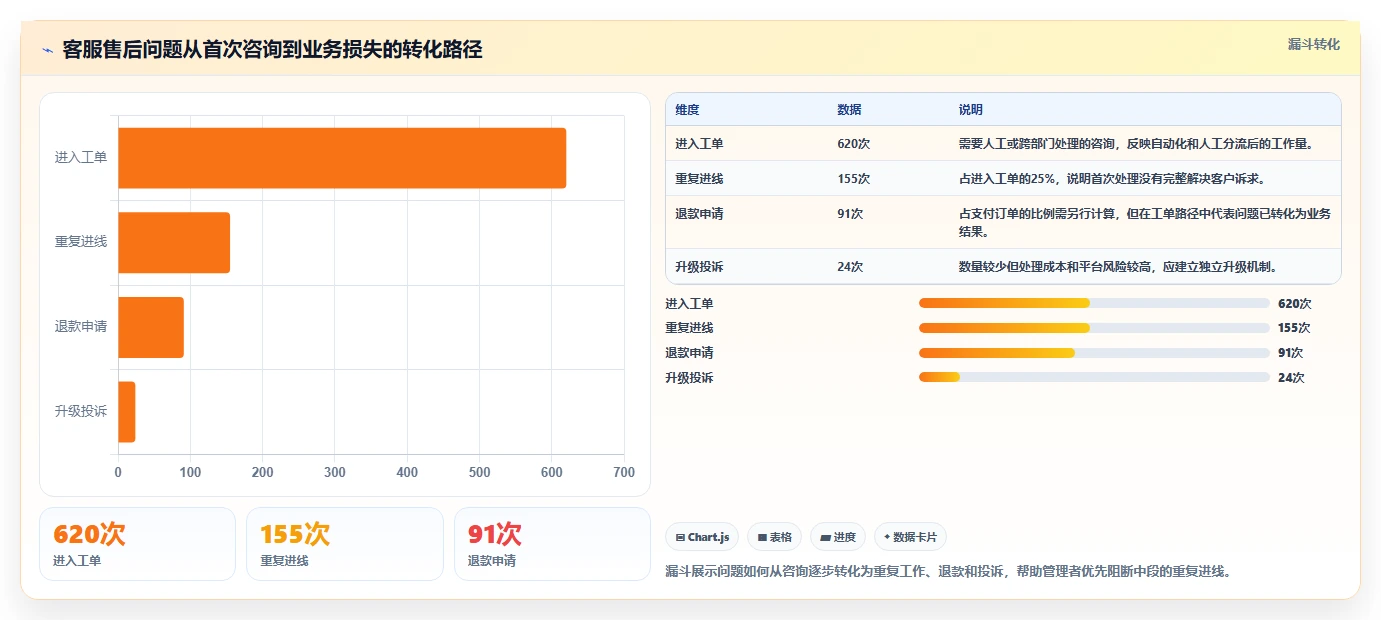Image resolution: width=1381 pixels, height=620 pixels.
Task: Click the 升级投诉 bar in the chart
Action: tap(127, 411)
